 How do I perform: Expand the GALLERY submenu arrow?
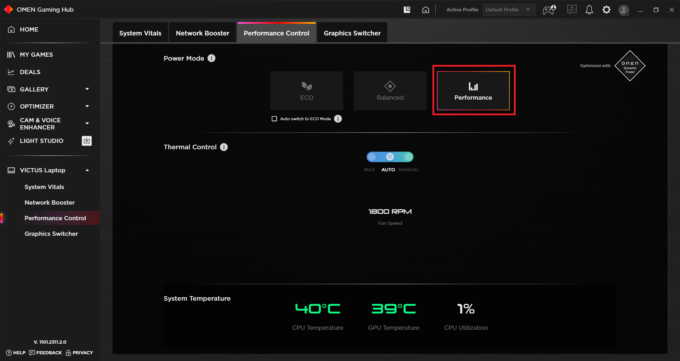(87, 89)
